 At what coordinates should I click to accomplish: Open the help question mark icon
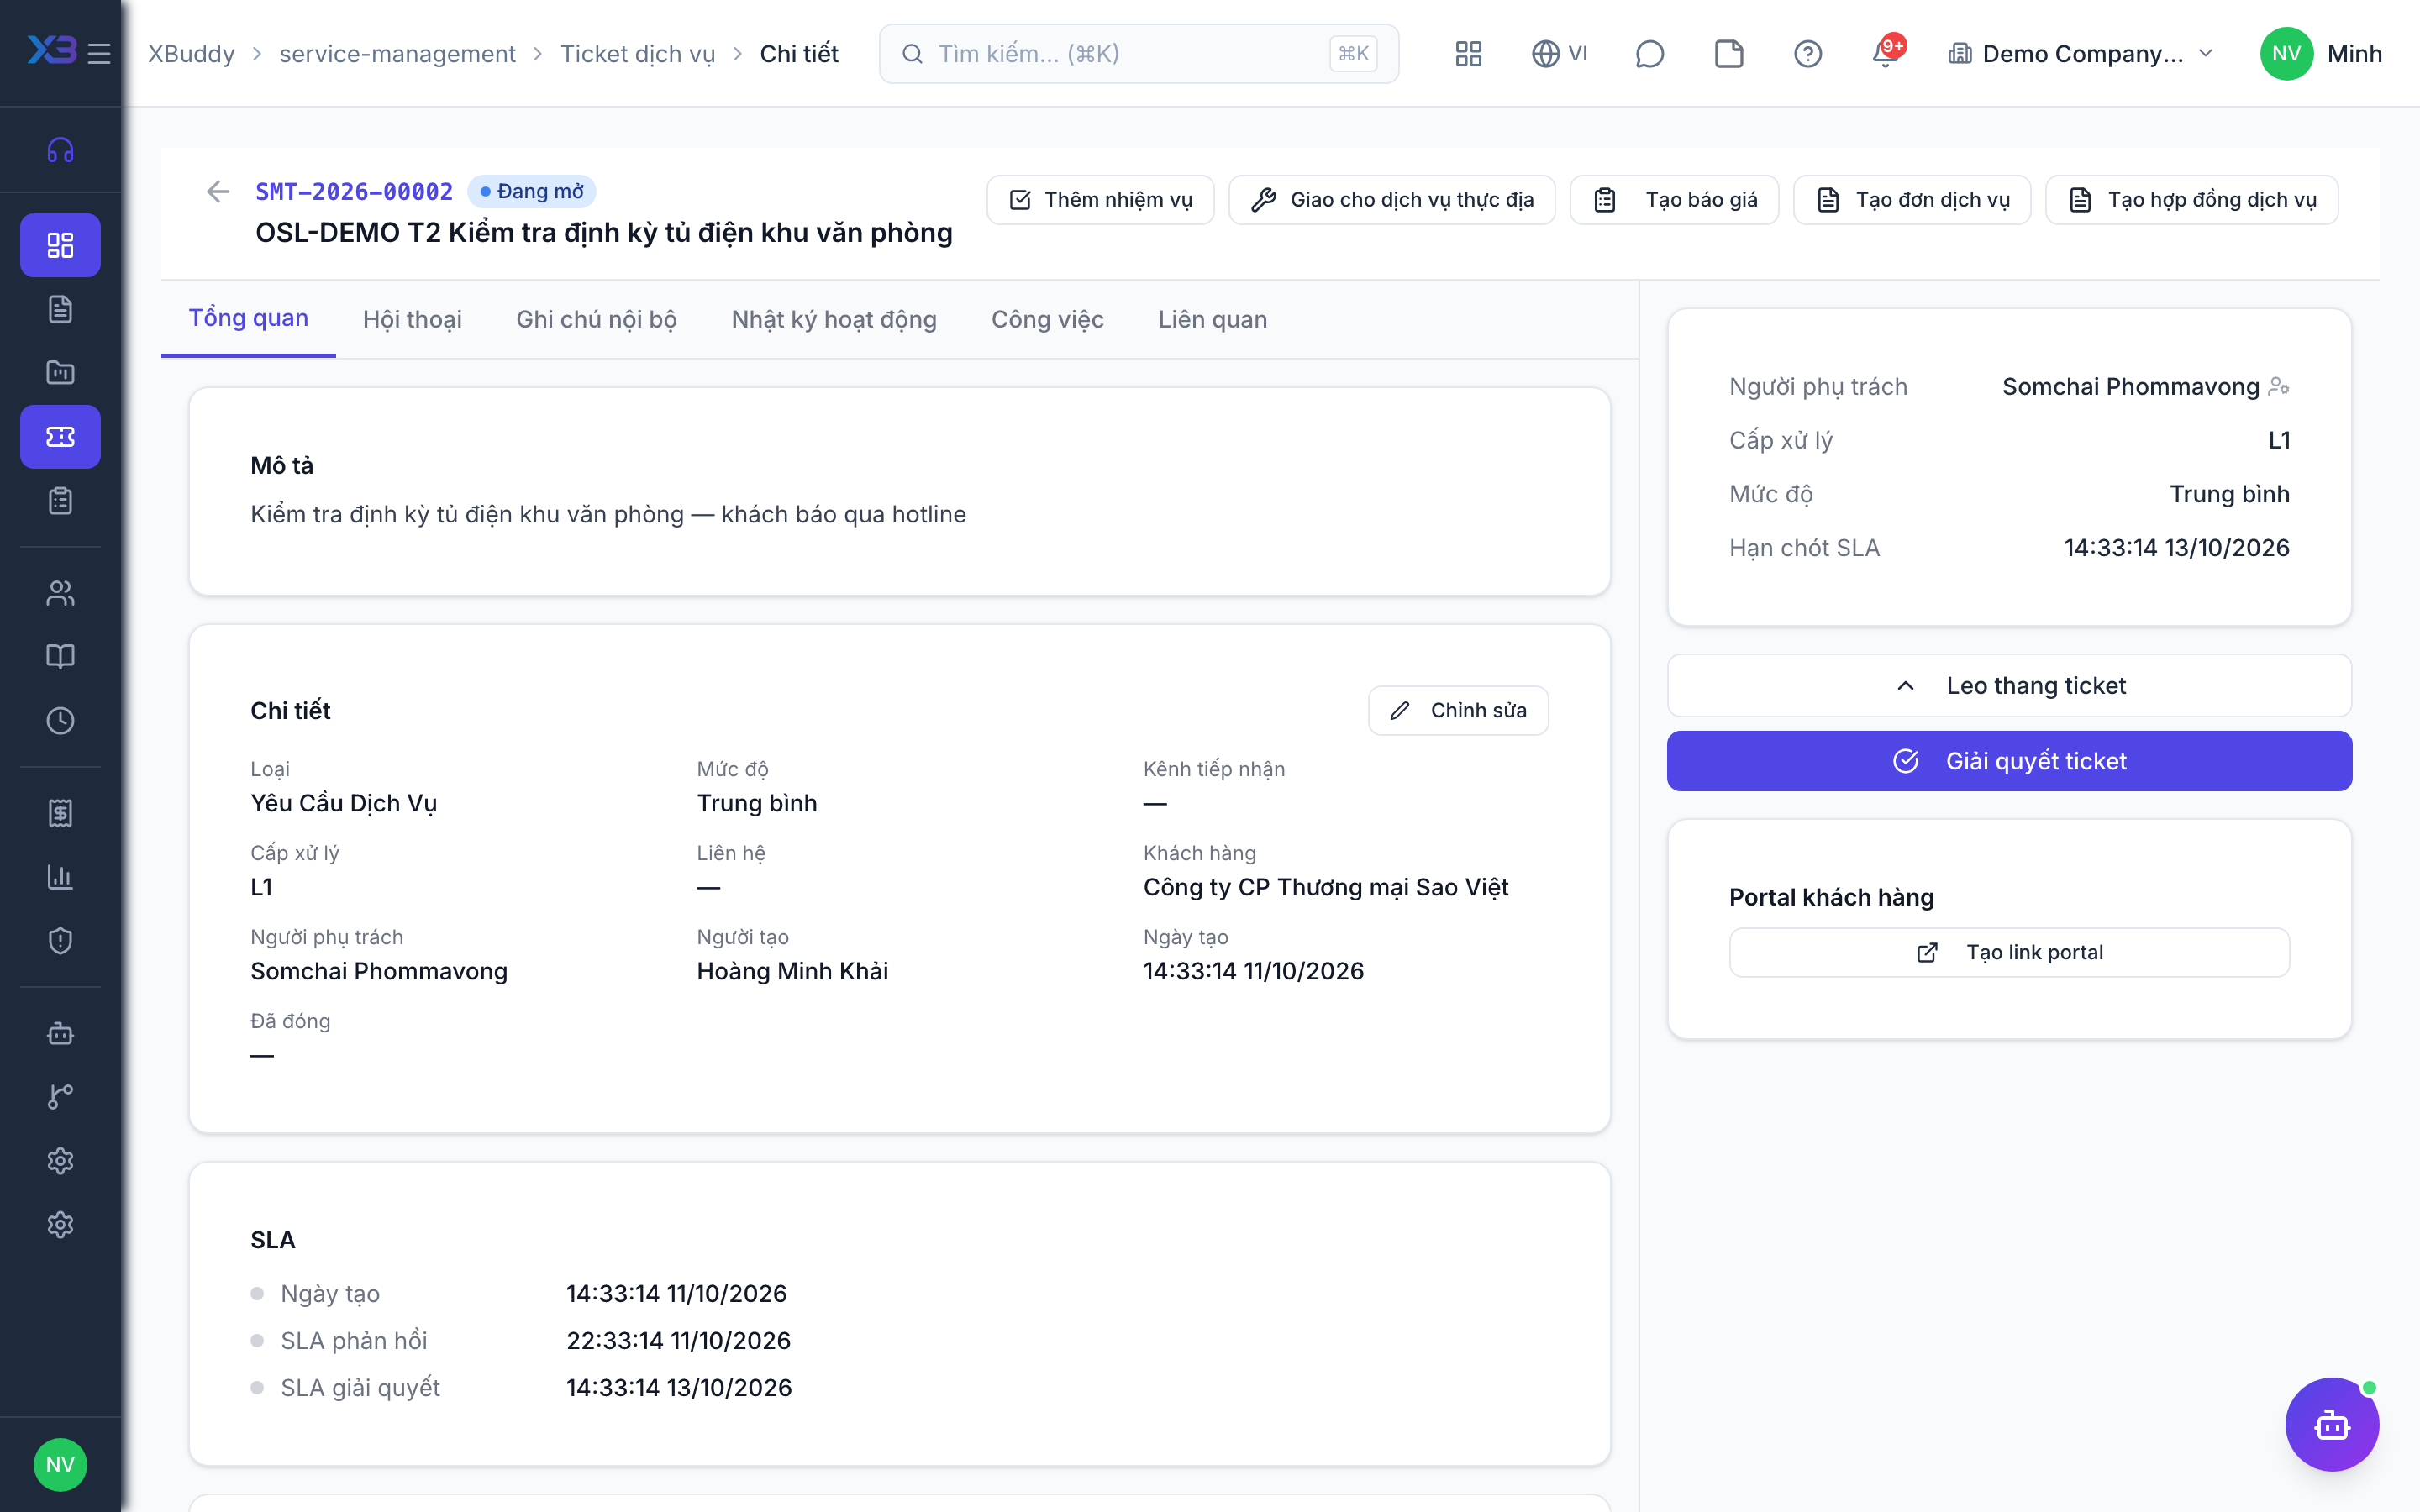point(1807,53)
